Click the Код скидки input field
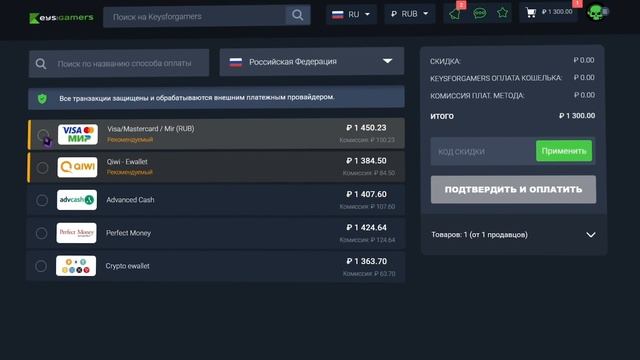The image size is (640, 360). [x=483, y=151]
